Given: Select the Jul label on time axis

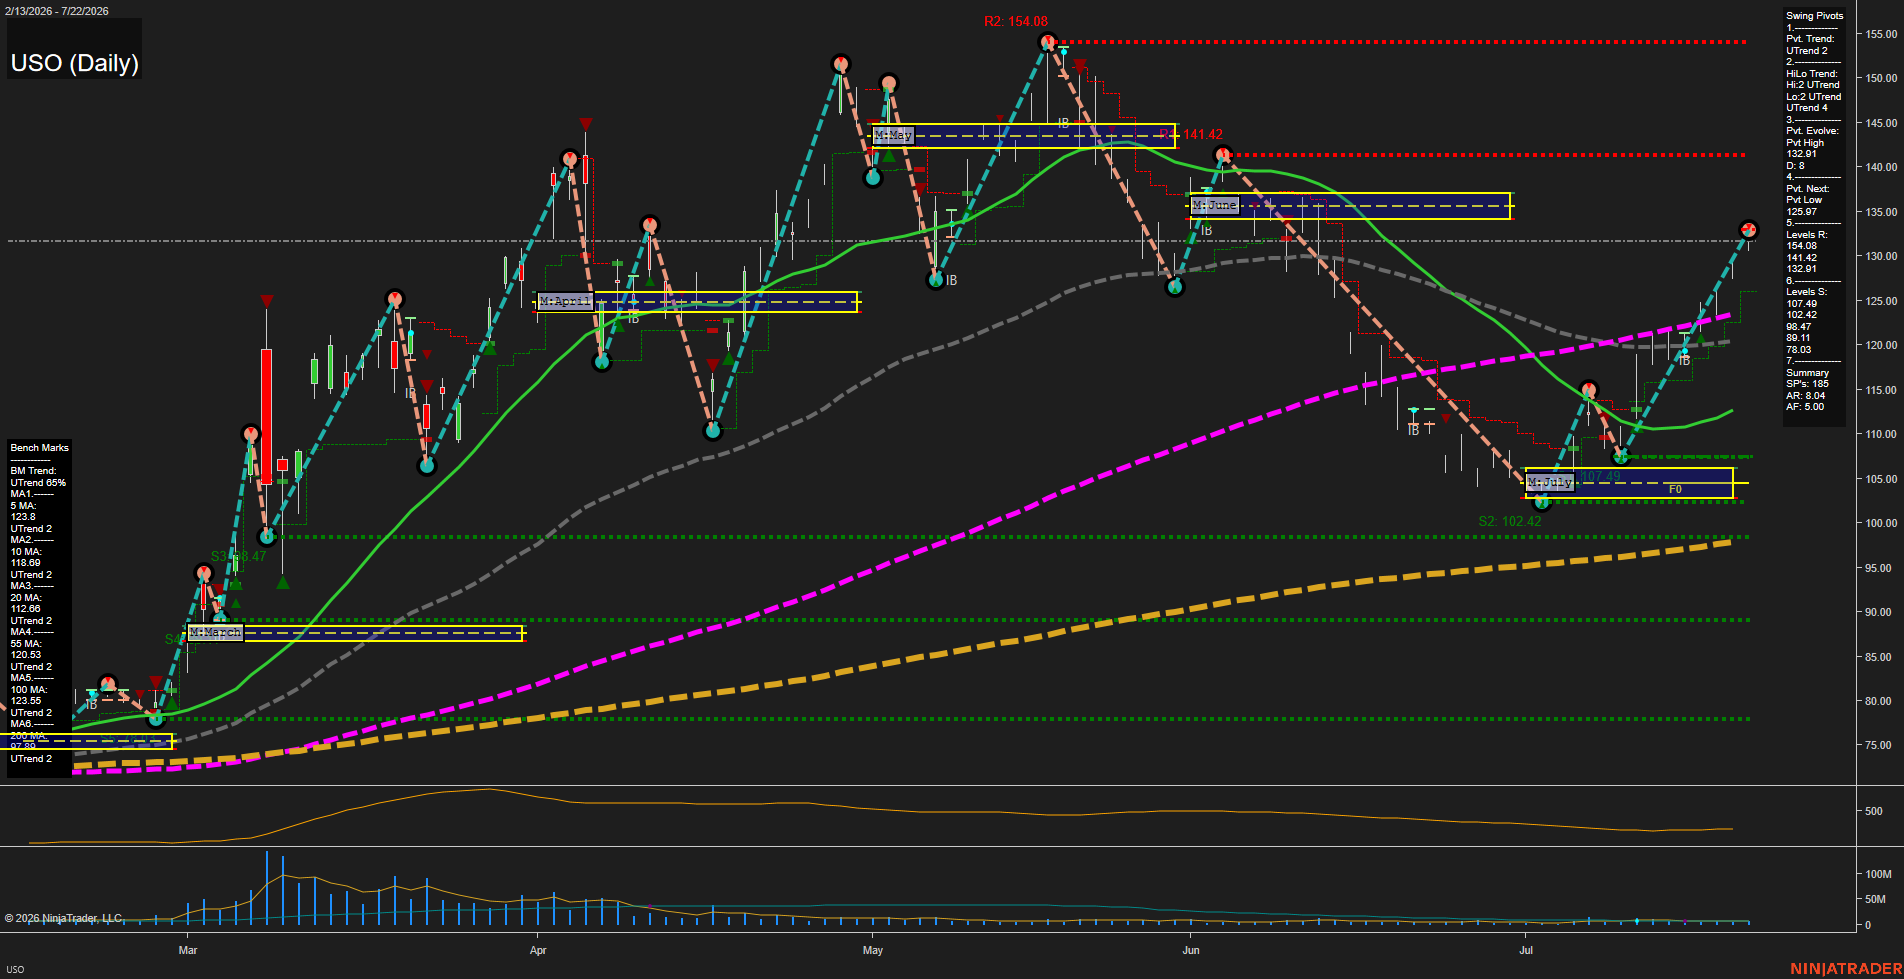Looking at the screenshot, I should click(1525, 950).
